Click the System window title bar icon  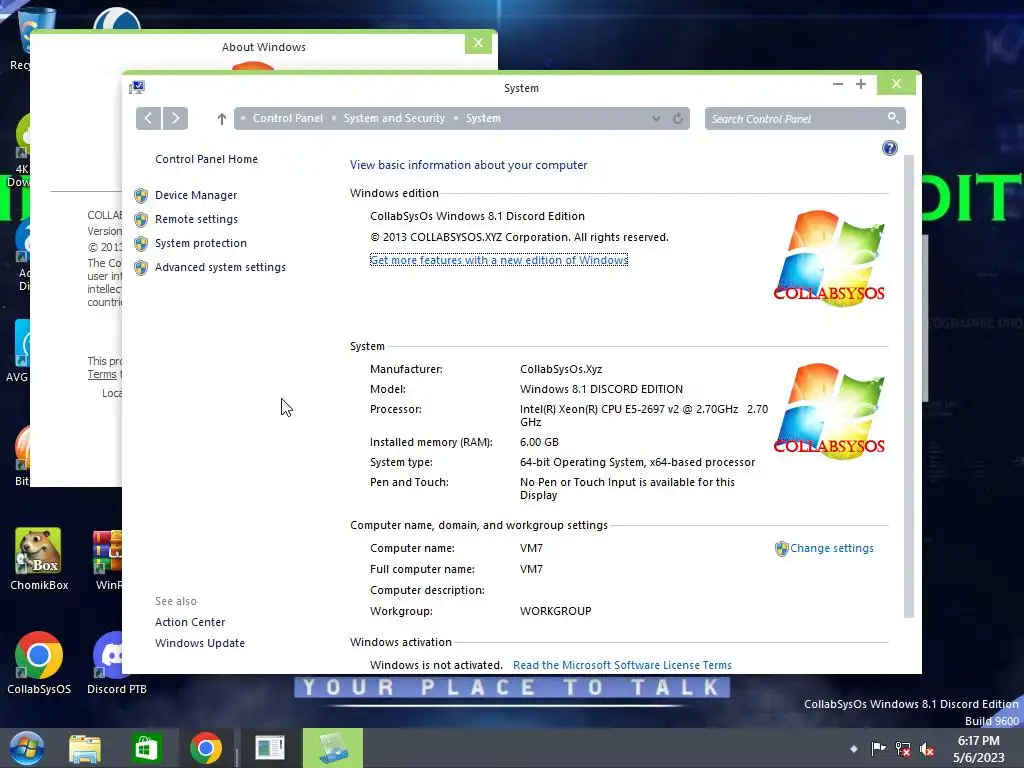[x=136, y=87]
